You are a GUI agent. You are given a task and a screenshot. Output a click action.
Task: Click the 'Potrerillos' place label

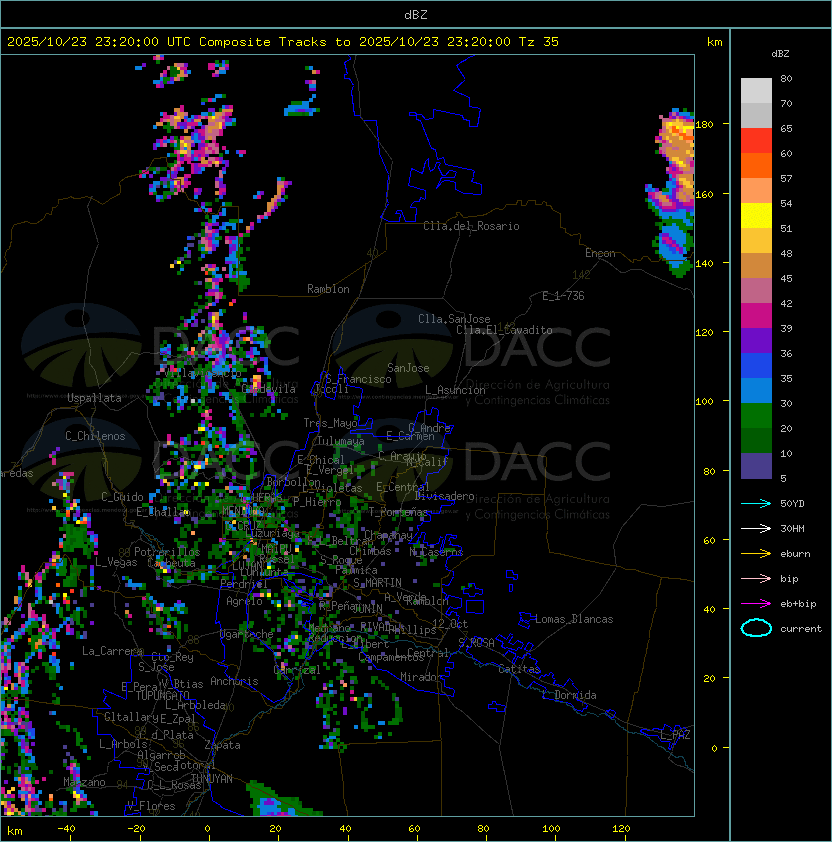[167, 551]
